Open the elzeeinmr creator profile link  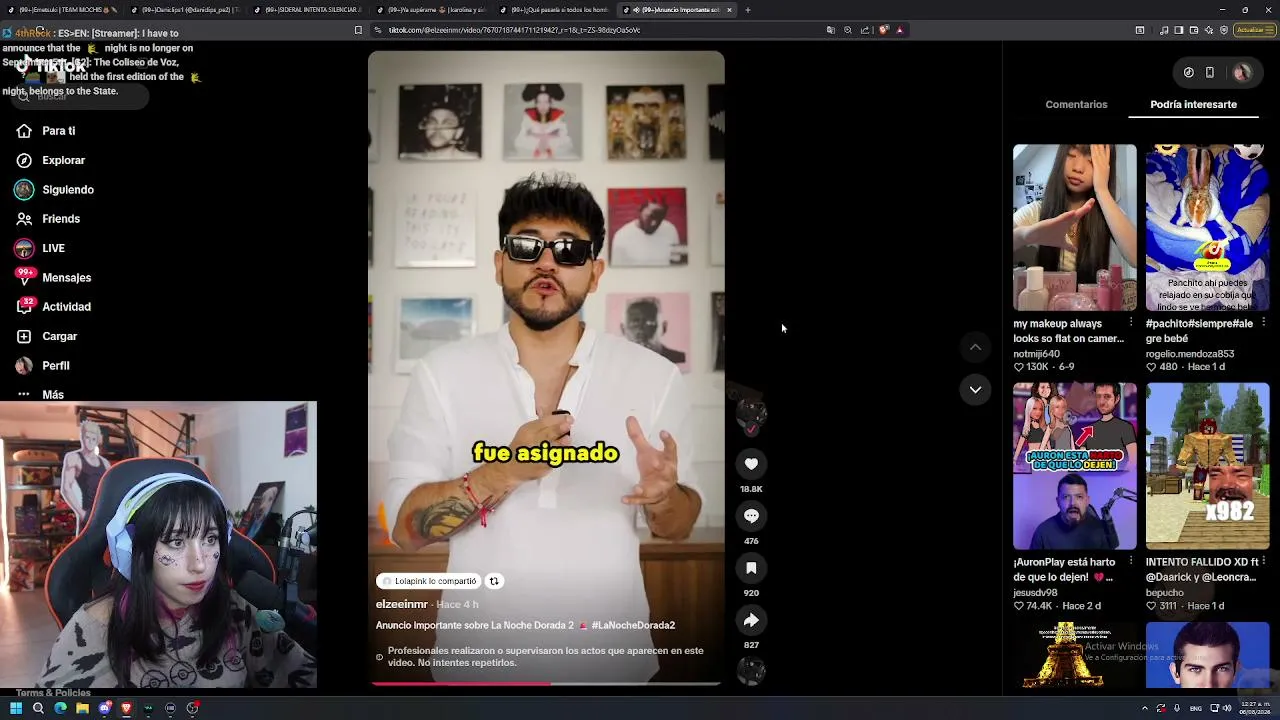tap(402, 604)
